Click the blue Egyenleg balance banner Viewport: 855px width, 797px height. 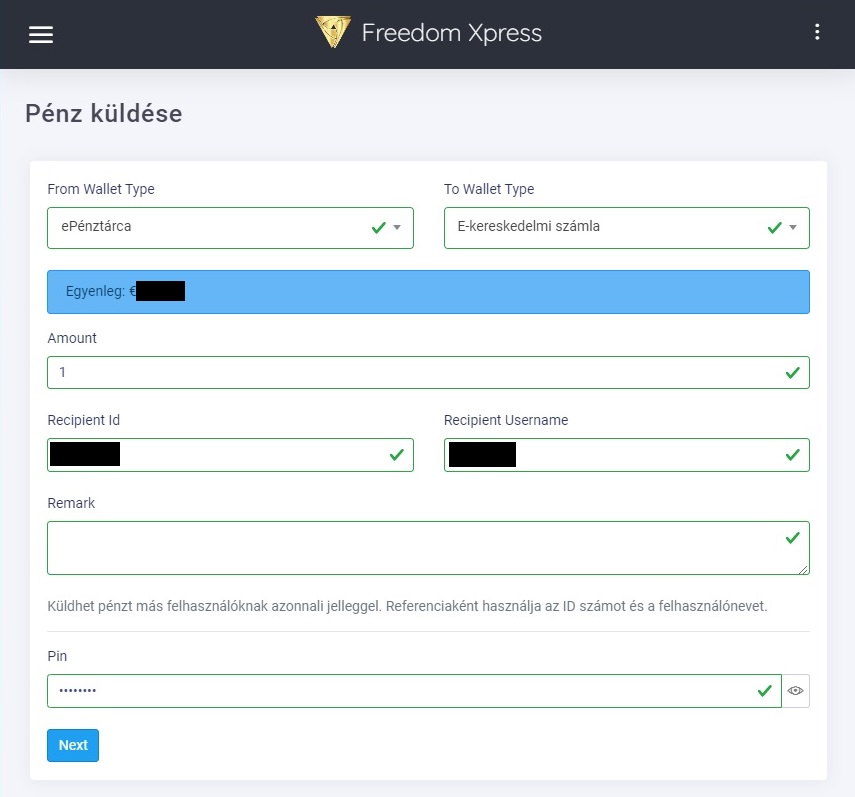(428, 292)
